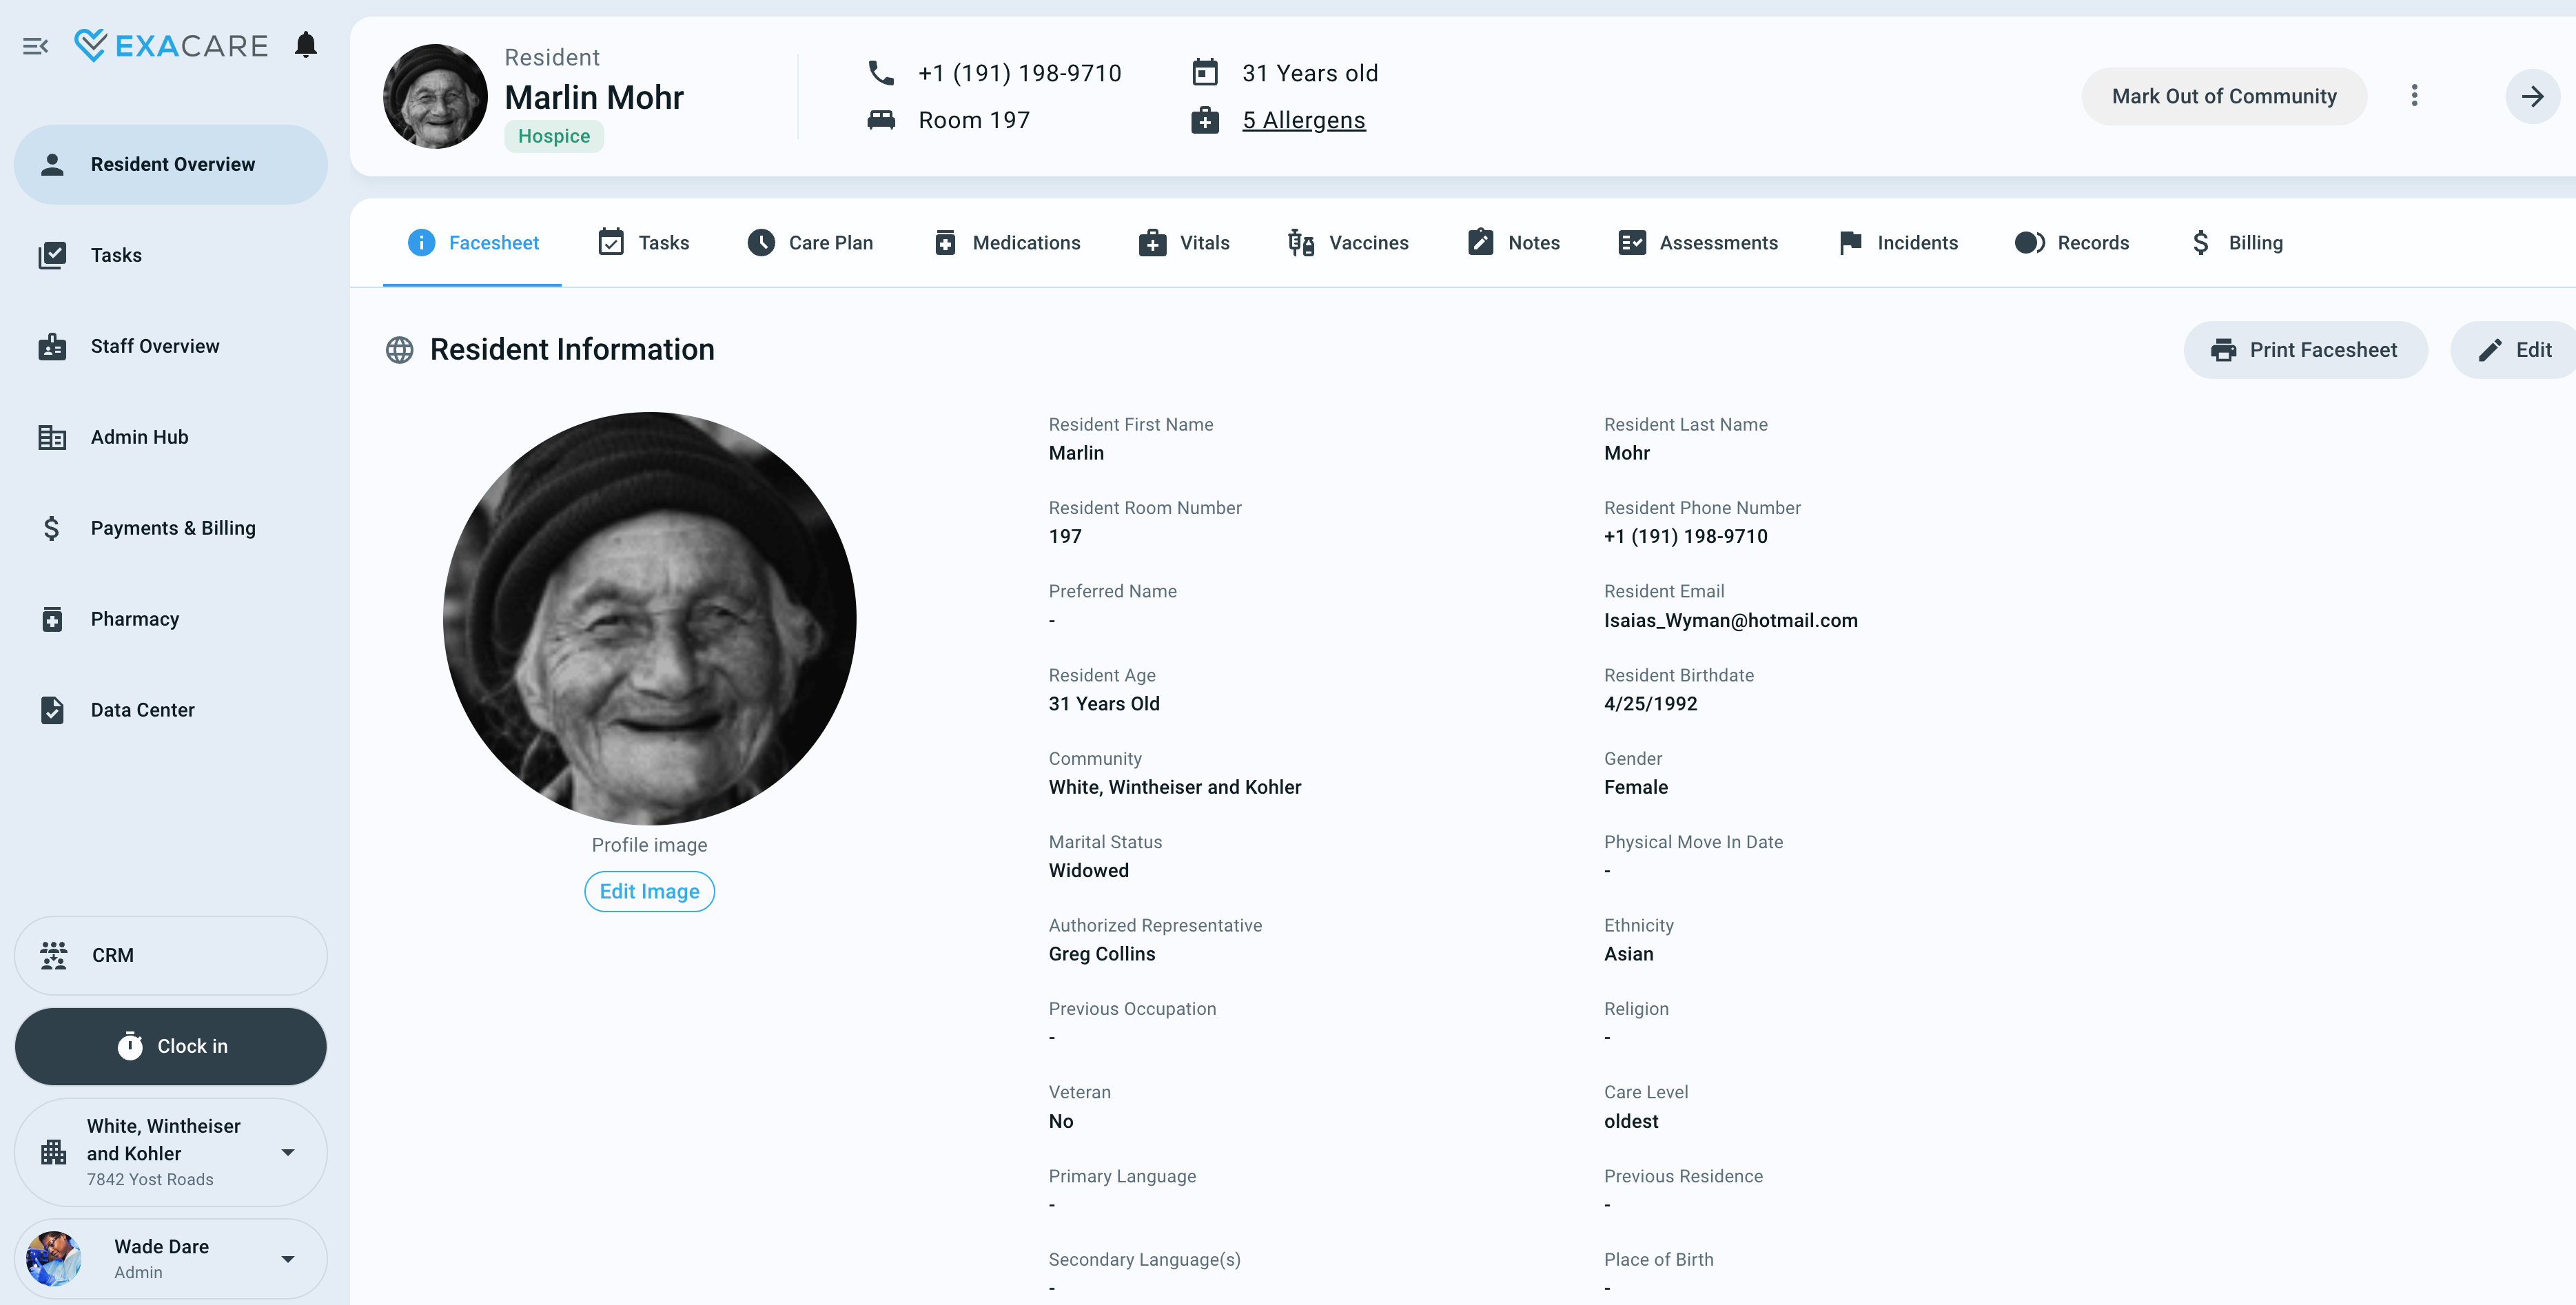Screen dimensions: 2576x1305
Task: Open the notification bell icon
Action: (306, 44)
